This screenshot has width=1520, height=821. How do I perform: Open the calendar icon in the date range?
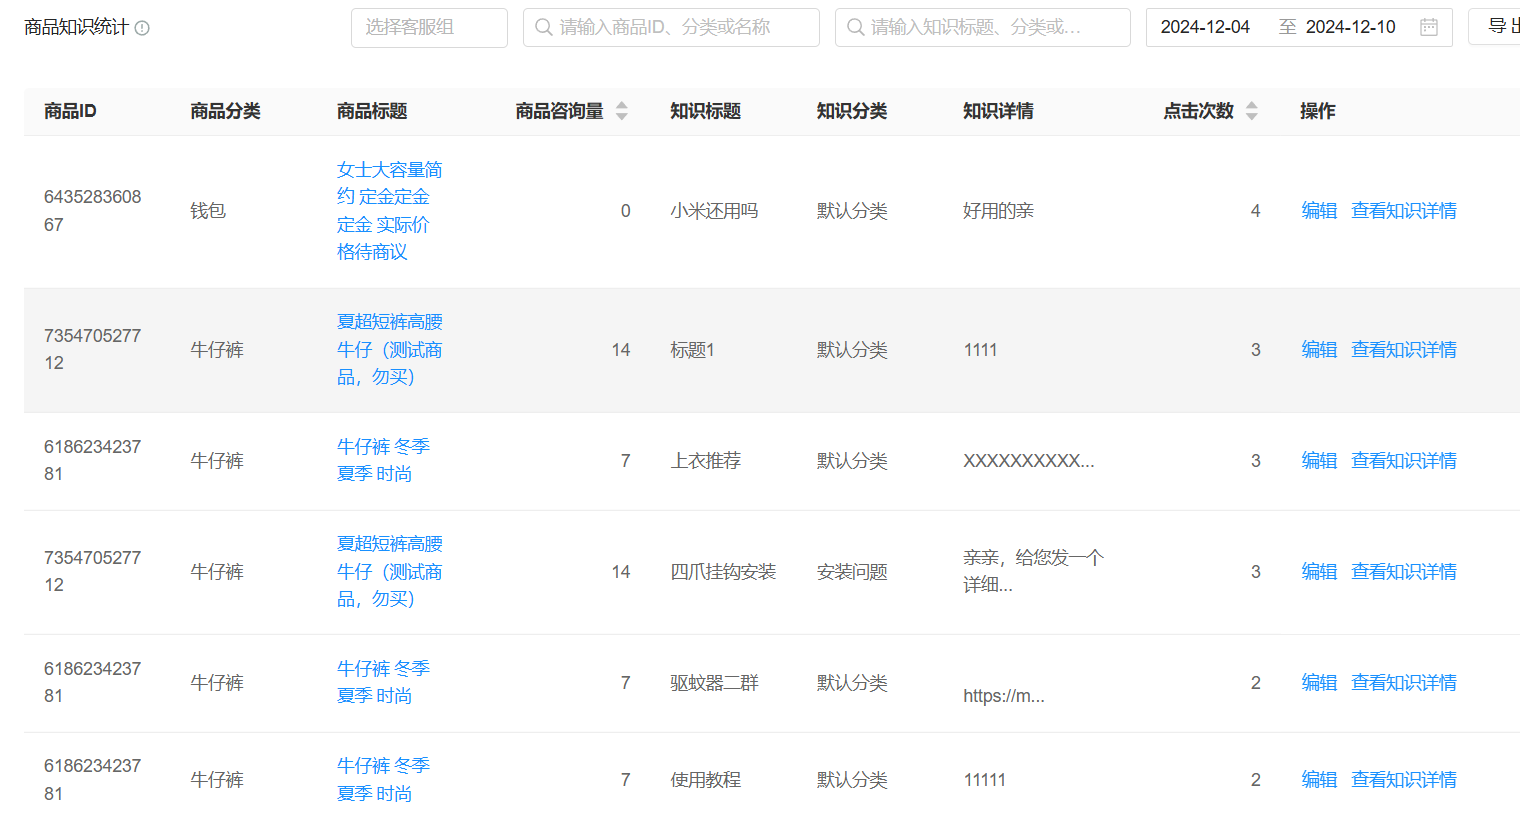click(1429, 27)
